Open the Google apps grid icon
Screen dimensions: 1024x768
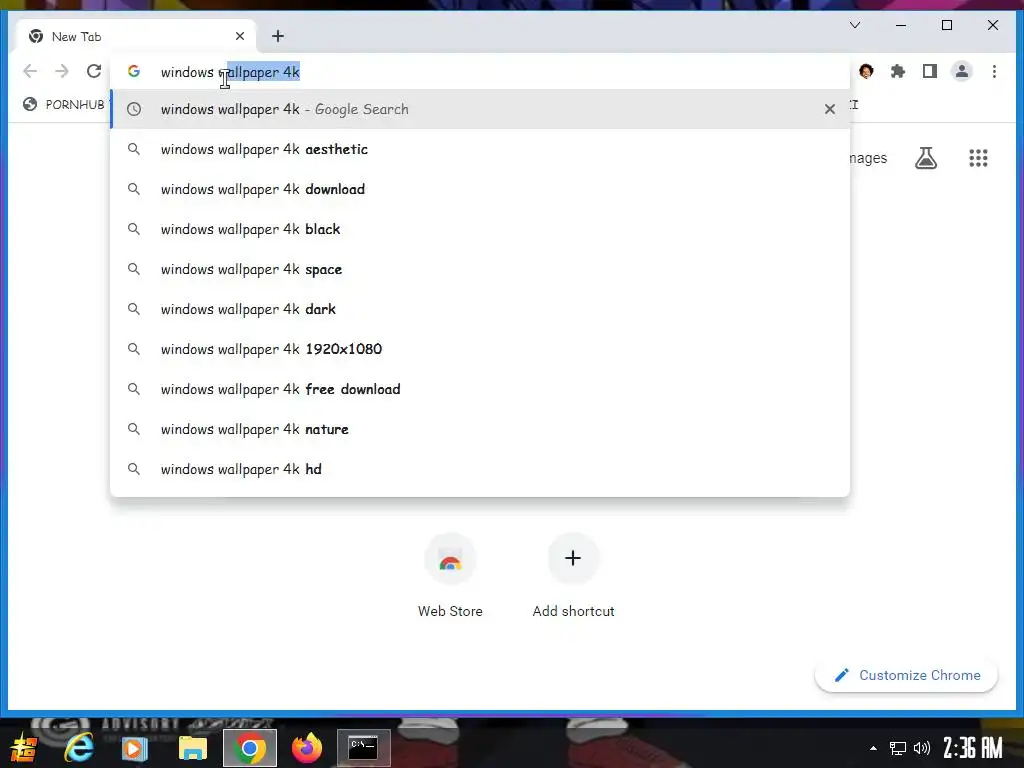pyautogui.click(x=978, y=158)
